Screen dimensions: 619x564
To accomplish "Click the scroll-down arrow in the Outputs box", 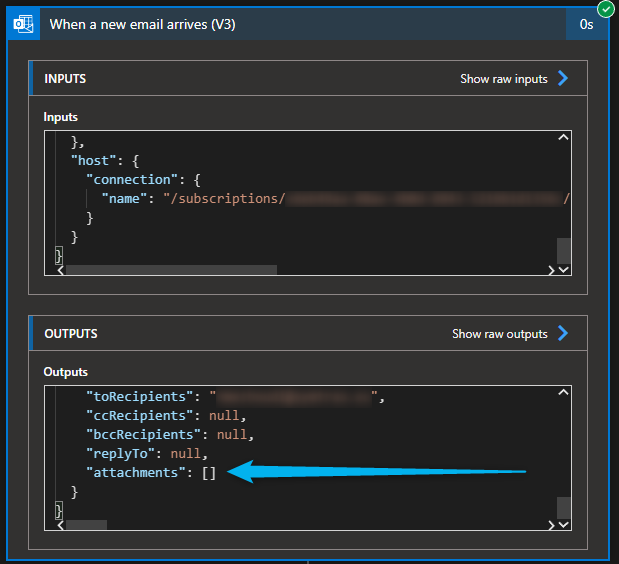I will (564, 525).
